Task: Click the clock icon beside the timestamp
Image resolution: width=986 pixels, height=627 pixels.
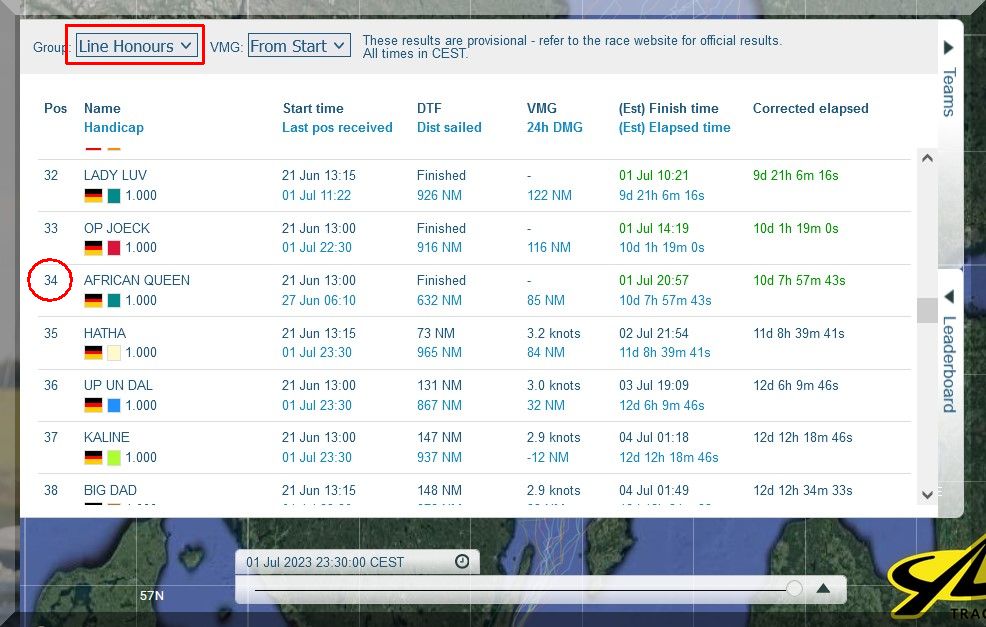Action: pyautogui.click(x=462, y=562)
